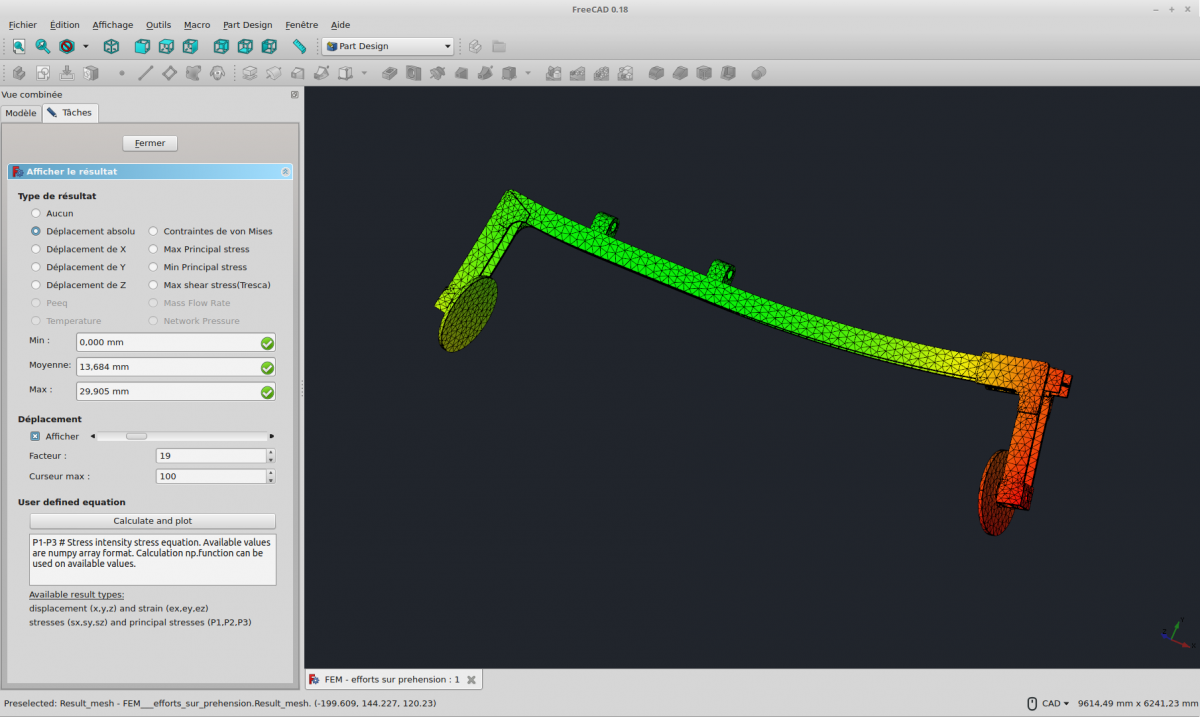Open the Part Design workbench dropdown
Viewport: 1200px width, 717px height.
(388, 46)
